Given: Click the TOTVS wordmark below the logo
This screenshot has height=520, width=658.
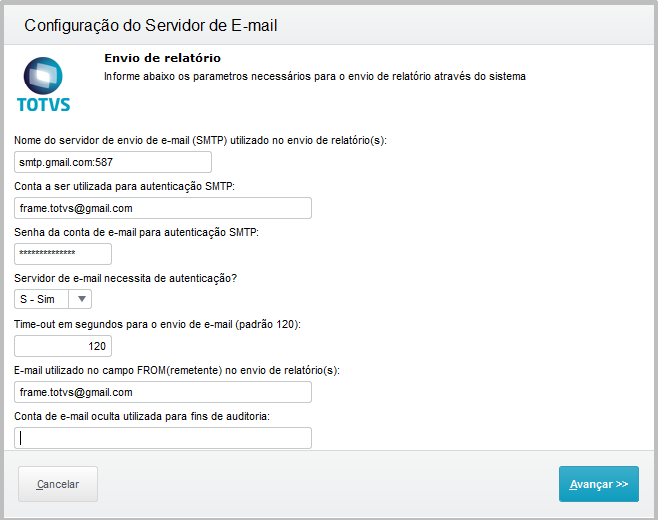Looking at the screenshot, I should tap(44, 105).
